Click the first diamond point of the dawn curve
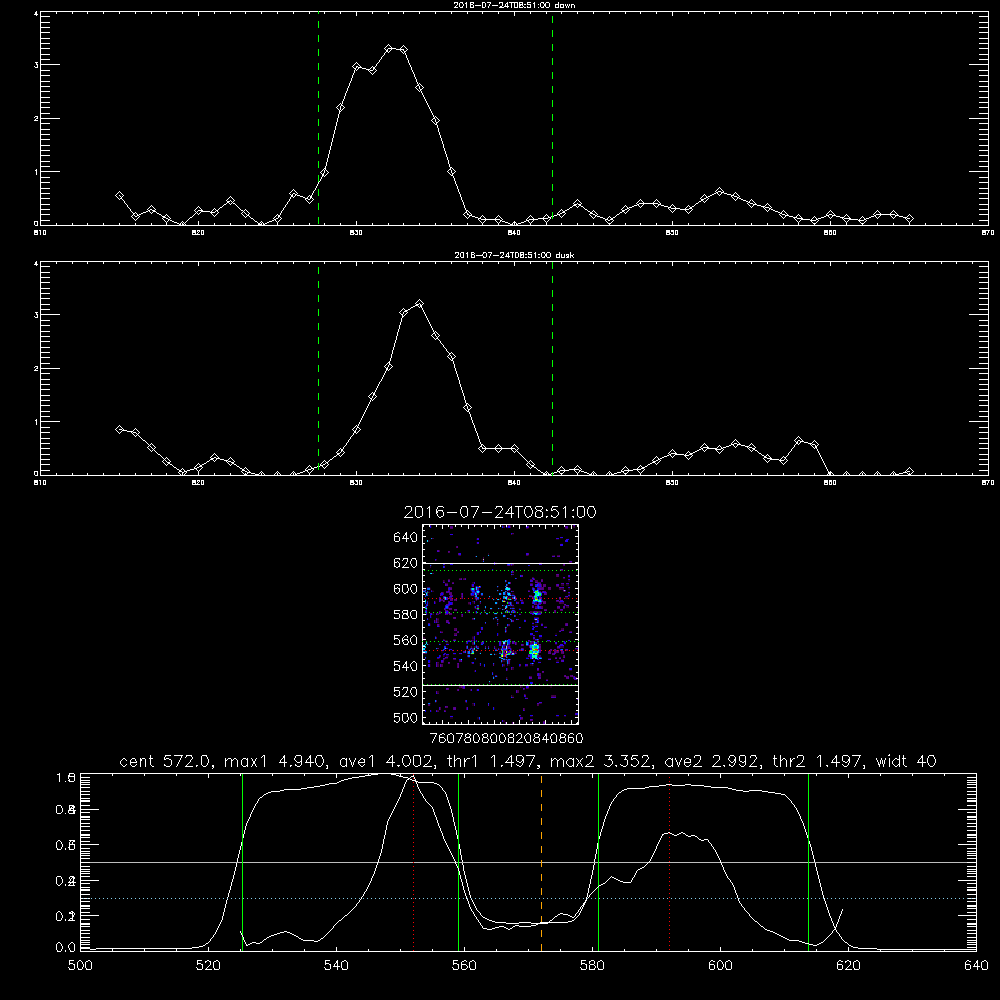Viewport: 1000px width, 1000px height. coord(119,196)
